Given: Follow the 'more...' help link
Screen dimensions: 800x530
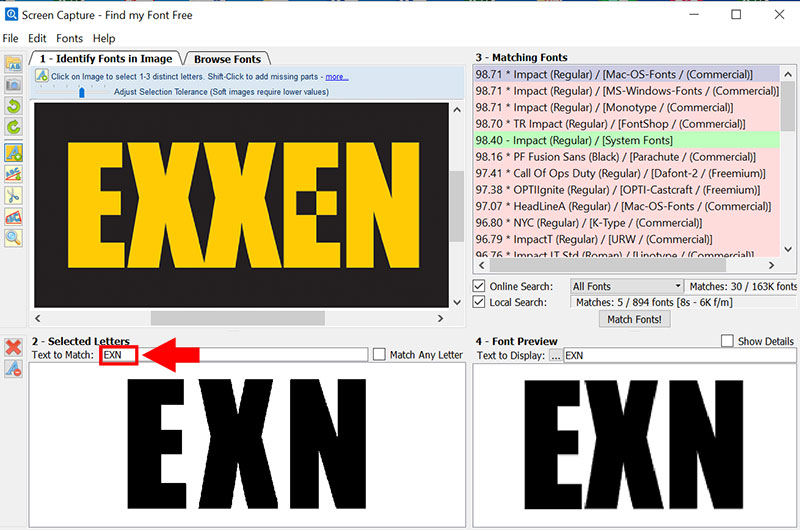Looking at the screenshot, I should coord(337,77).
